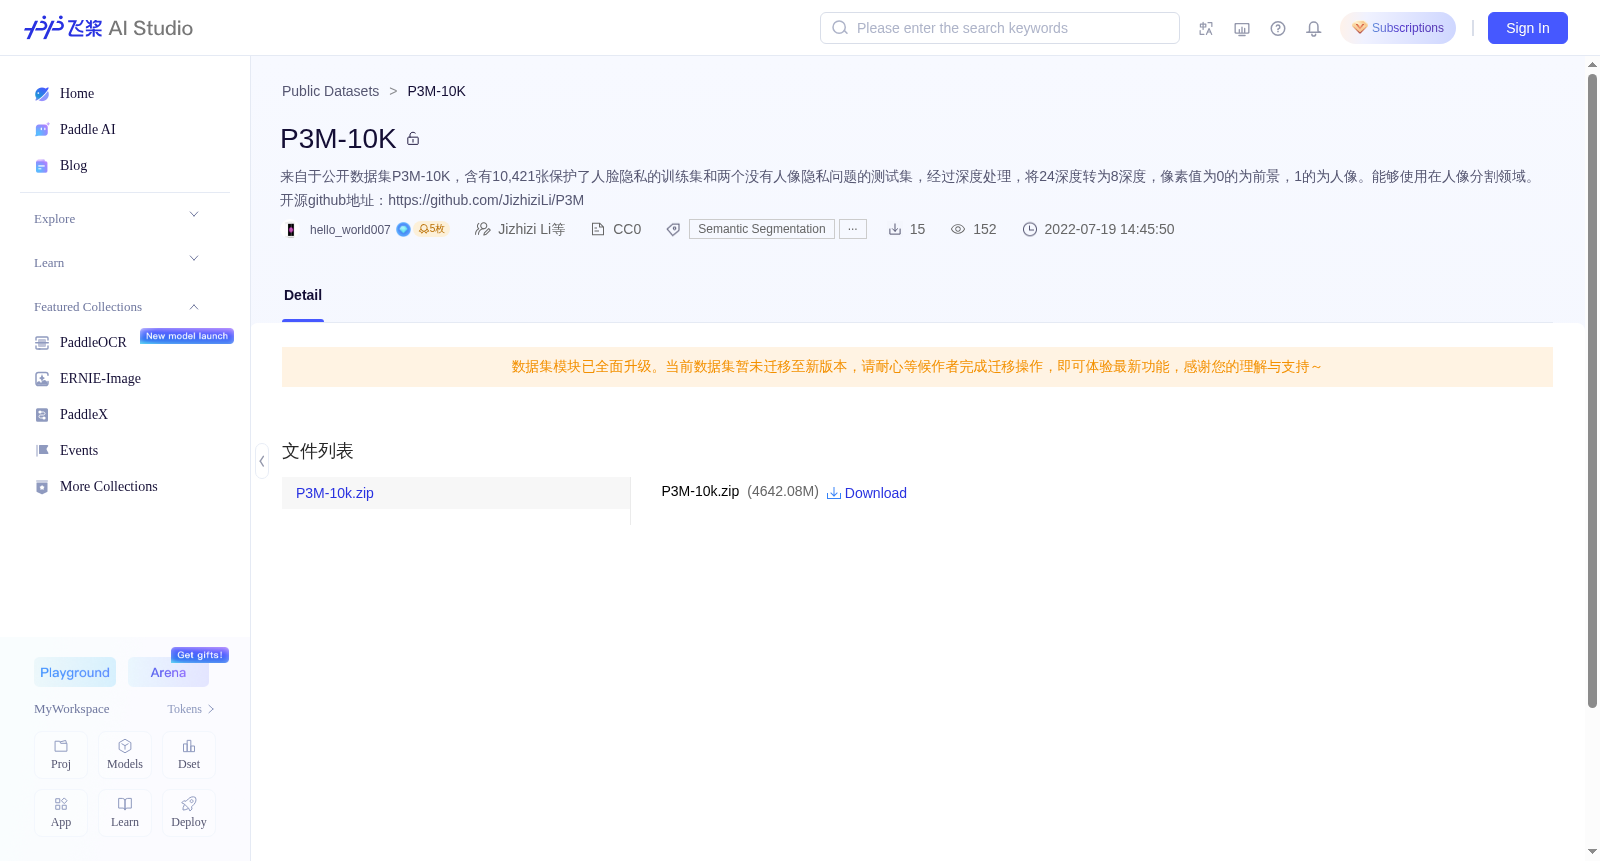1600x861 pixels.
Task: Click the Semantic Segmentation tag
Action: pyautogui.click(x=762, y=229)
